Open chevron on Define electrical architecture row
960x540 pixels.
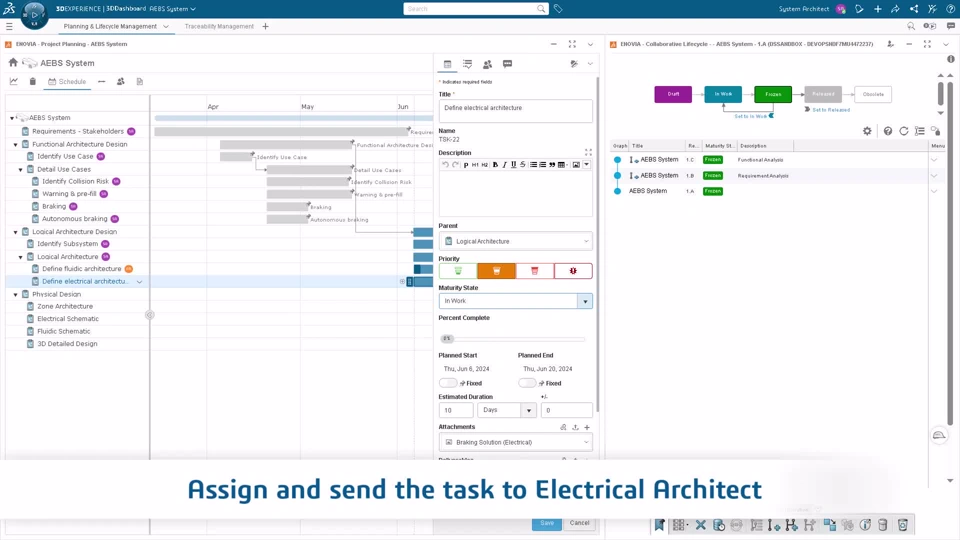coord(140,282)
